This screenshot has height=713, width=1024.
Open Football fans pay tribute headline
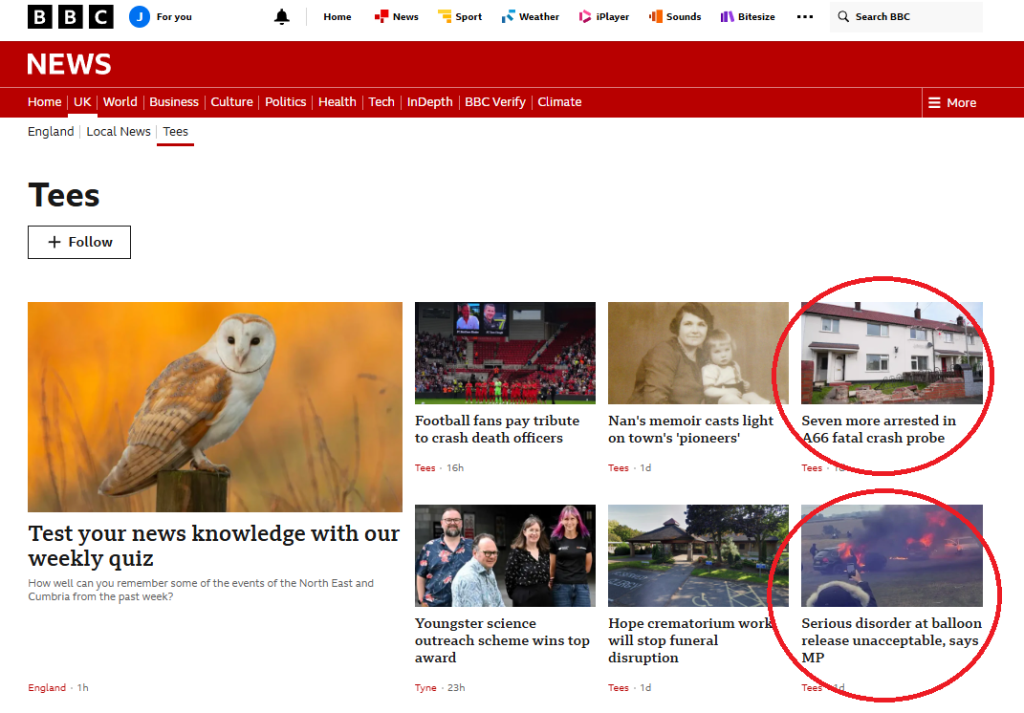pyautogui.click(x=497, y=429)
